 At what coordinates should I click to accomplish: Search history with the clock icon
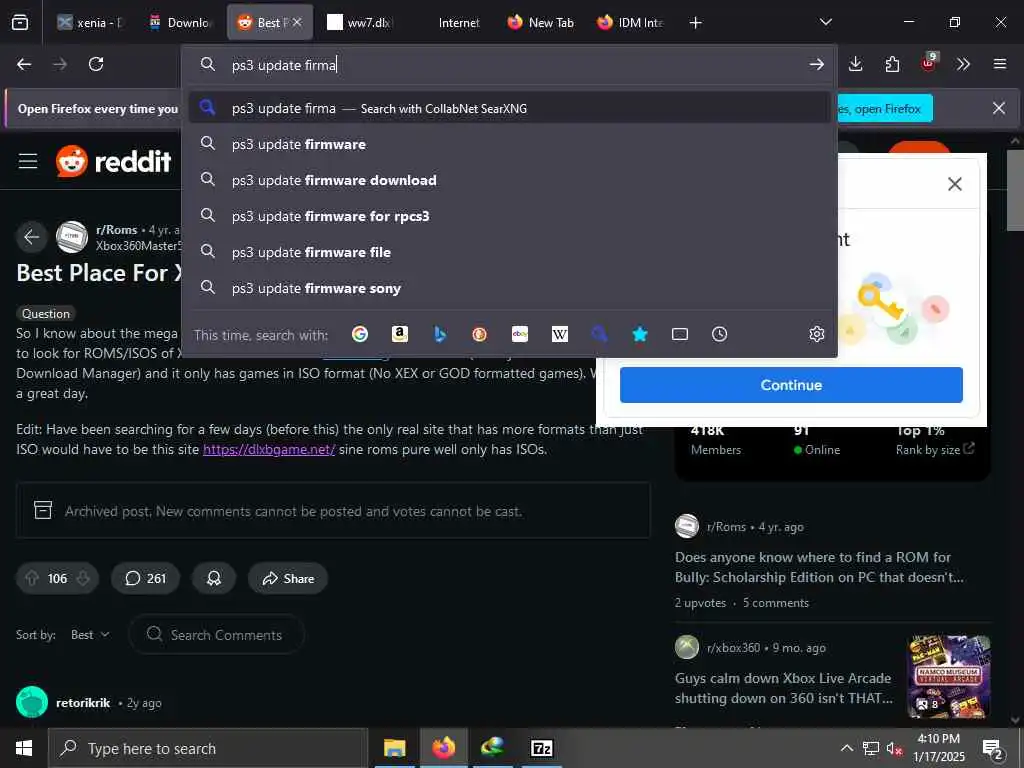tap(719, 334)
